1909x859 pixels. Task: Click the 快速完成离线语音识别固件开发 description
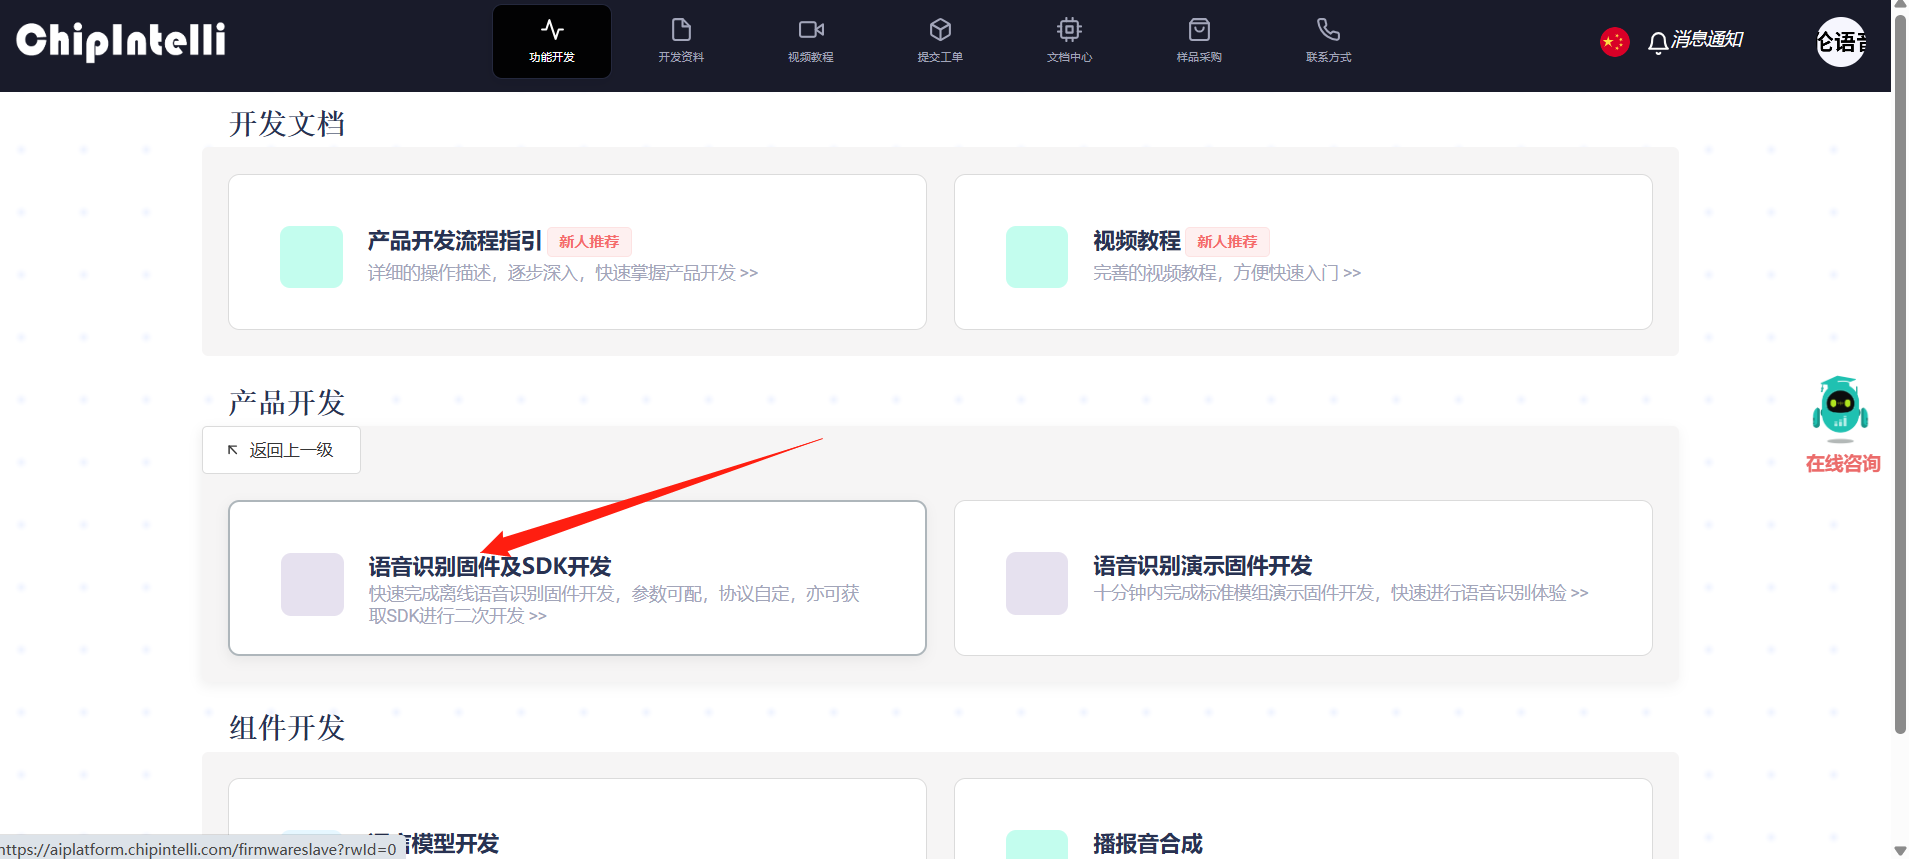[x=614, y=605]
